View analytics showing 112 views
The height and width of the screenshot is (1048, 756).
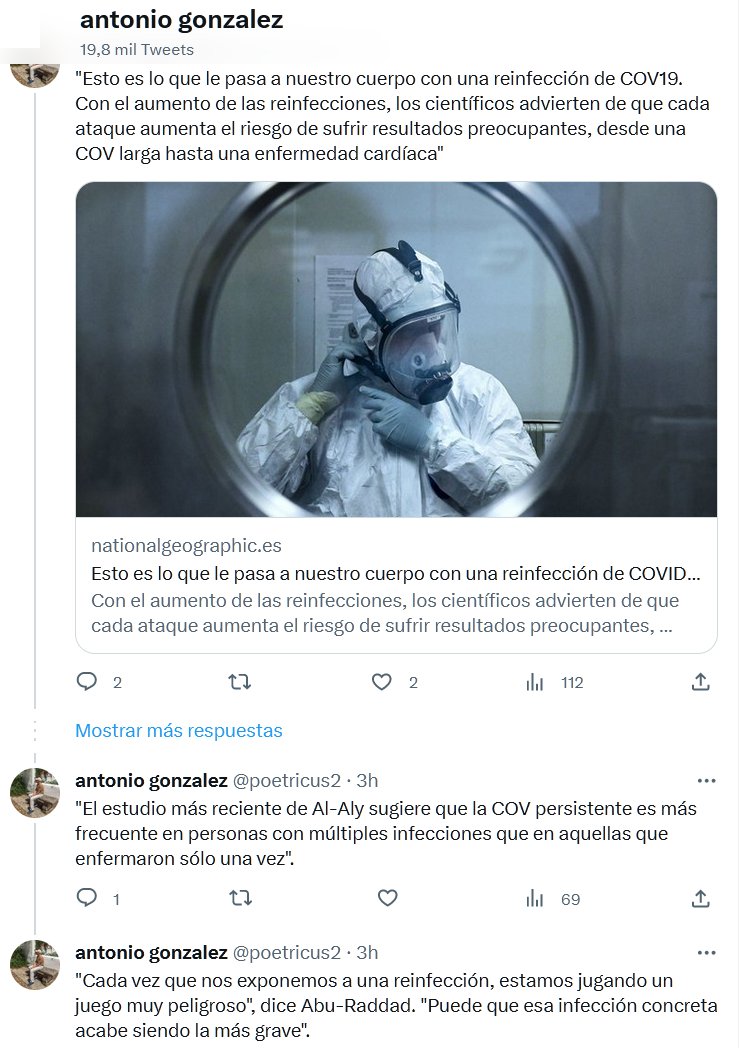(x=555, y=682)
